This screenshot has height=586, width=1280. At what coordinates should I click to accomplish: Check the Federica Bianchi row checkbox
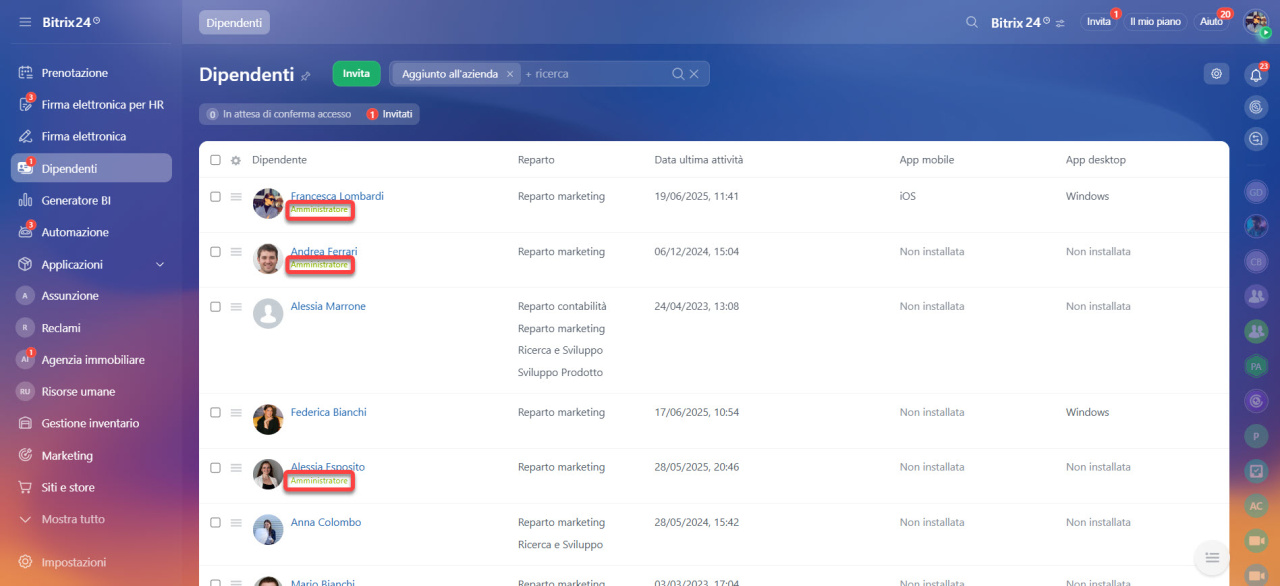(216, 412)
